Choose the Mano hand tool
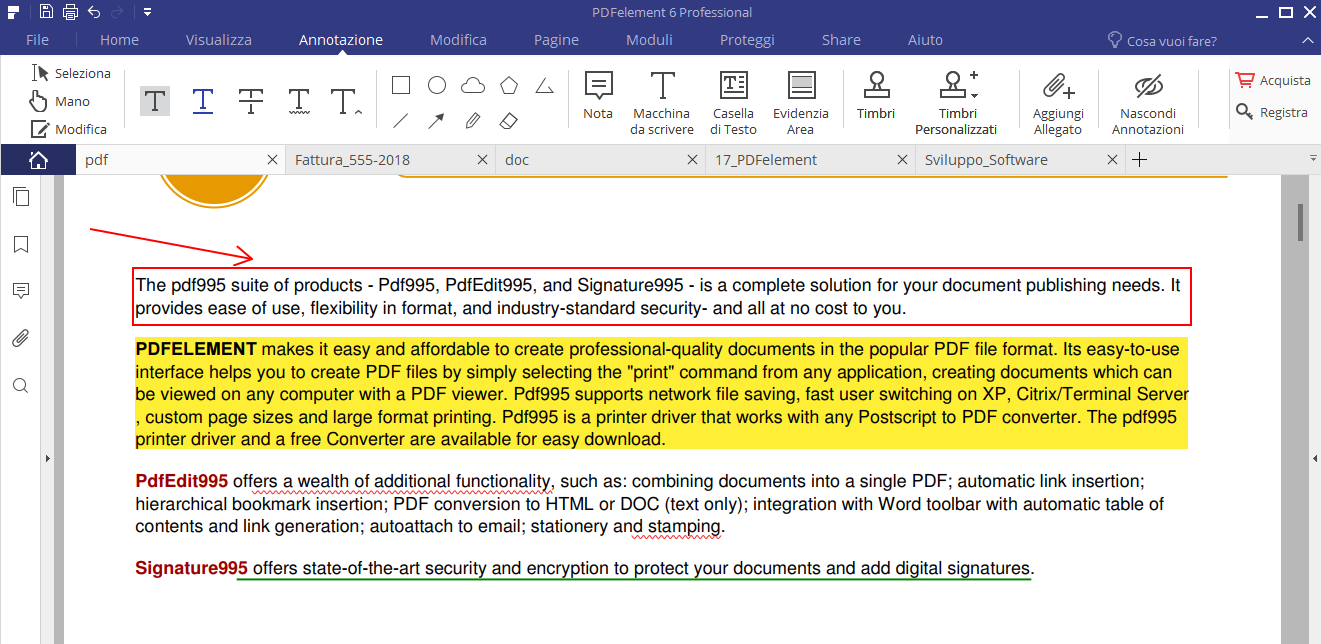 pos(60,101)
